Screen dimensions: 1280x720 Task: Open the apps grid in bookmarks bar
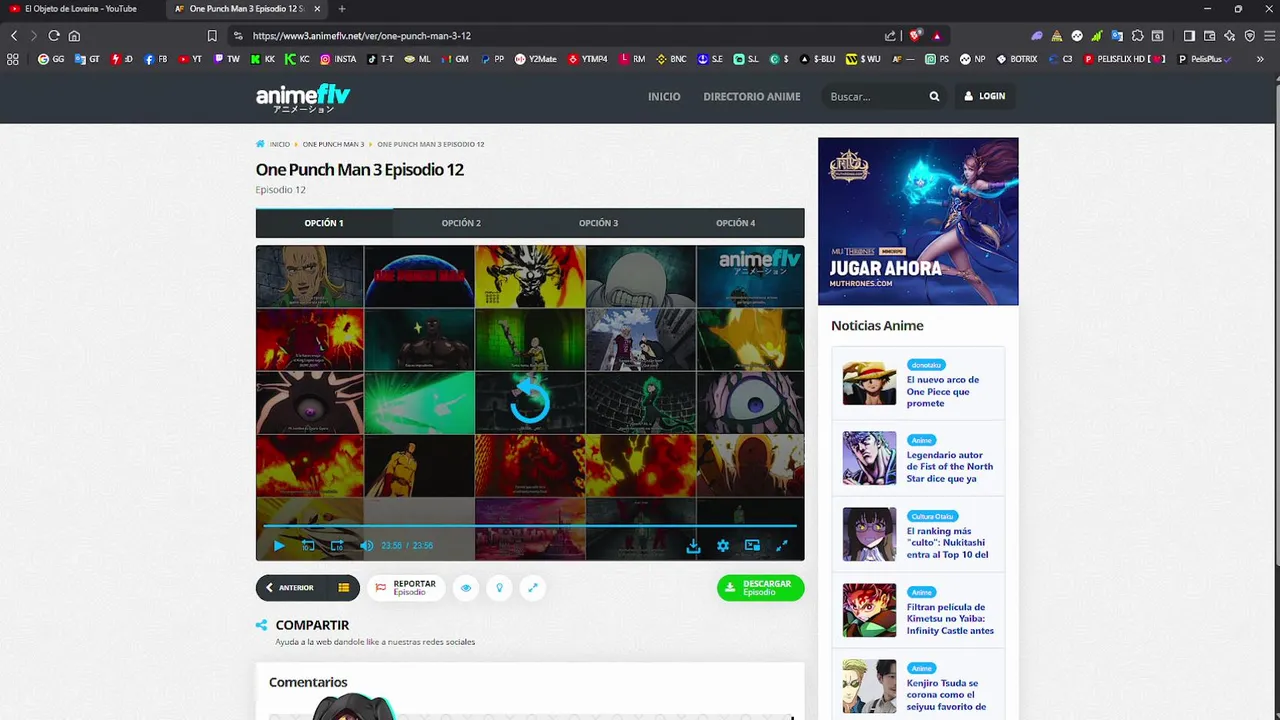tap(13, 59)
